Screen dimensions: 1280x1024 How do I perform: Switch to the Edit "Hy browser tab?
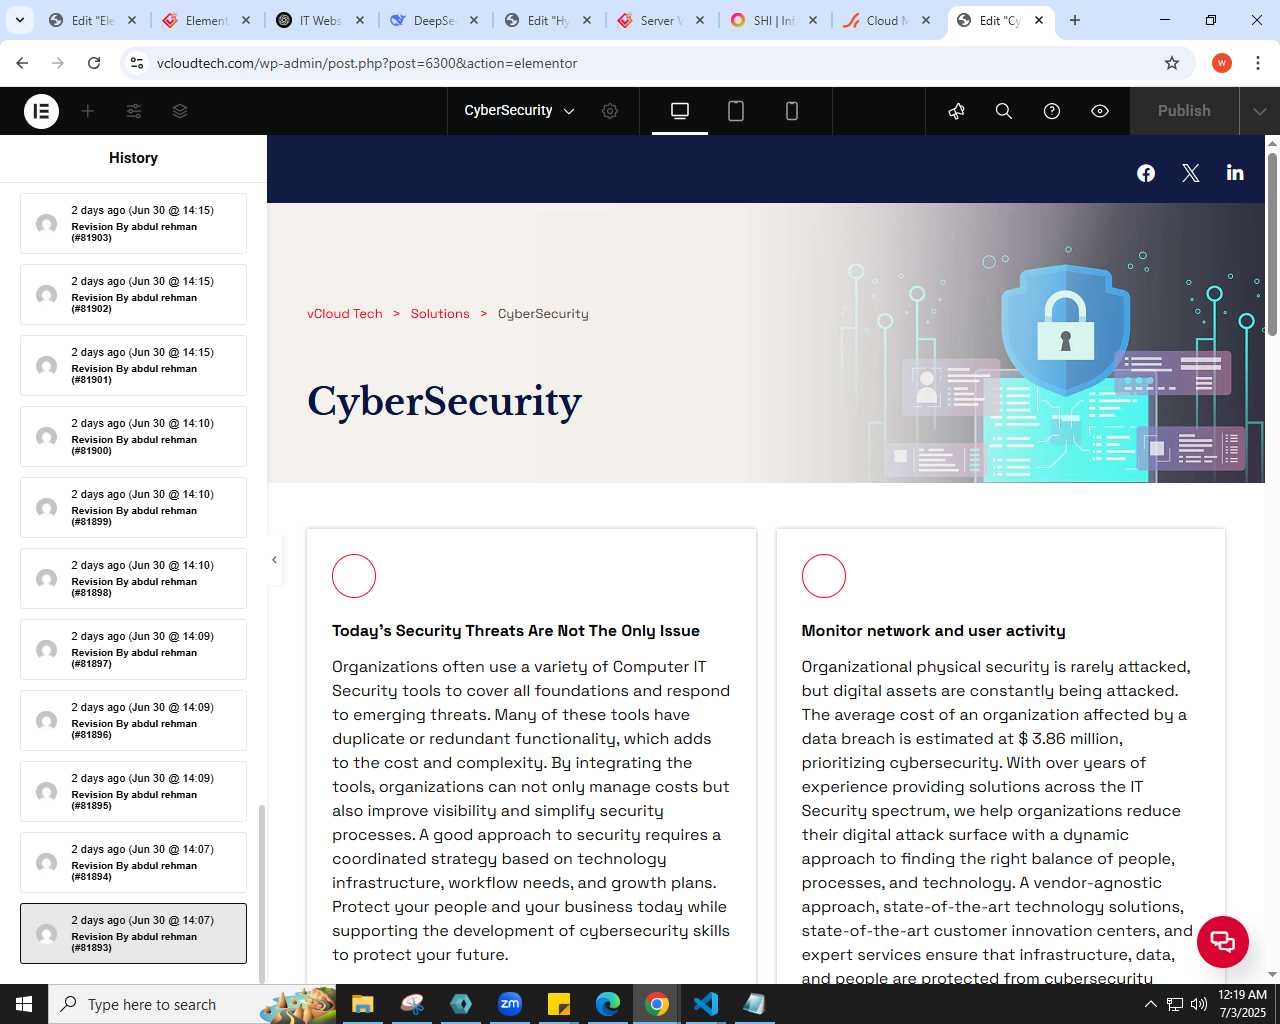547,20
